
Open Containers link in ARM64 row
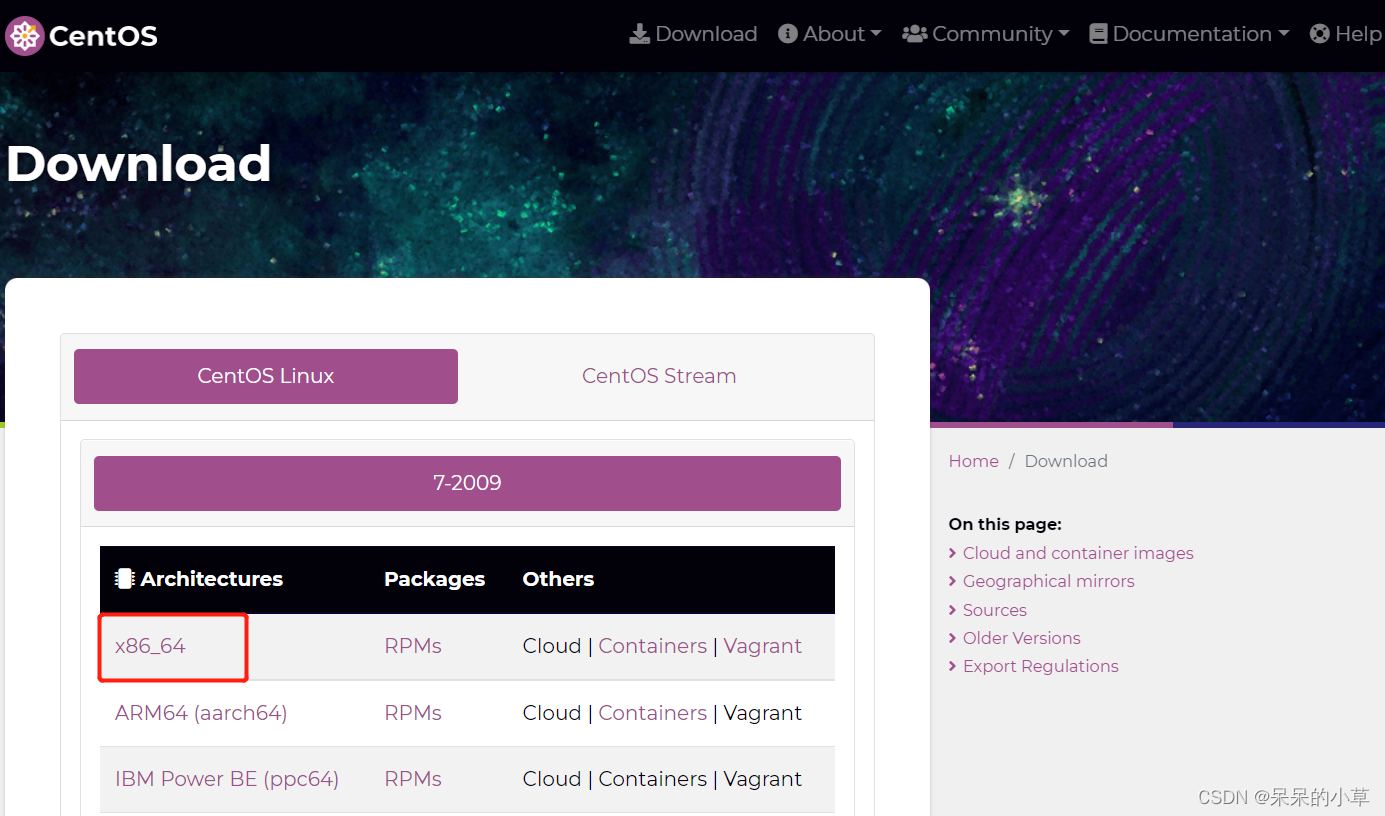653,713
